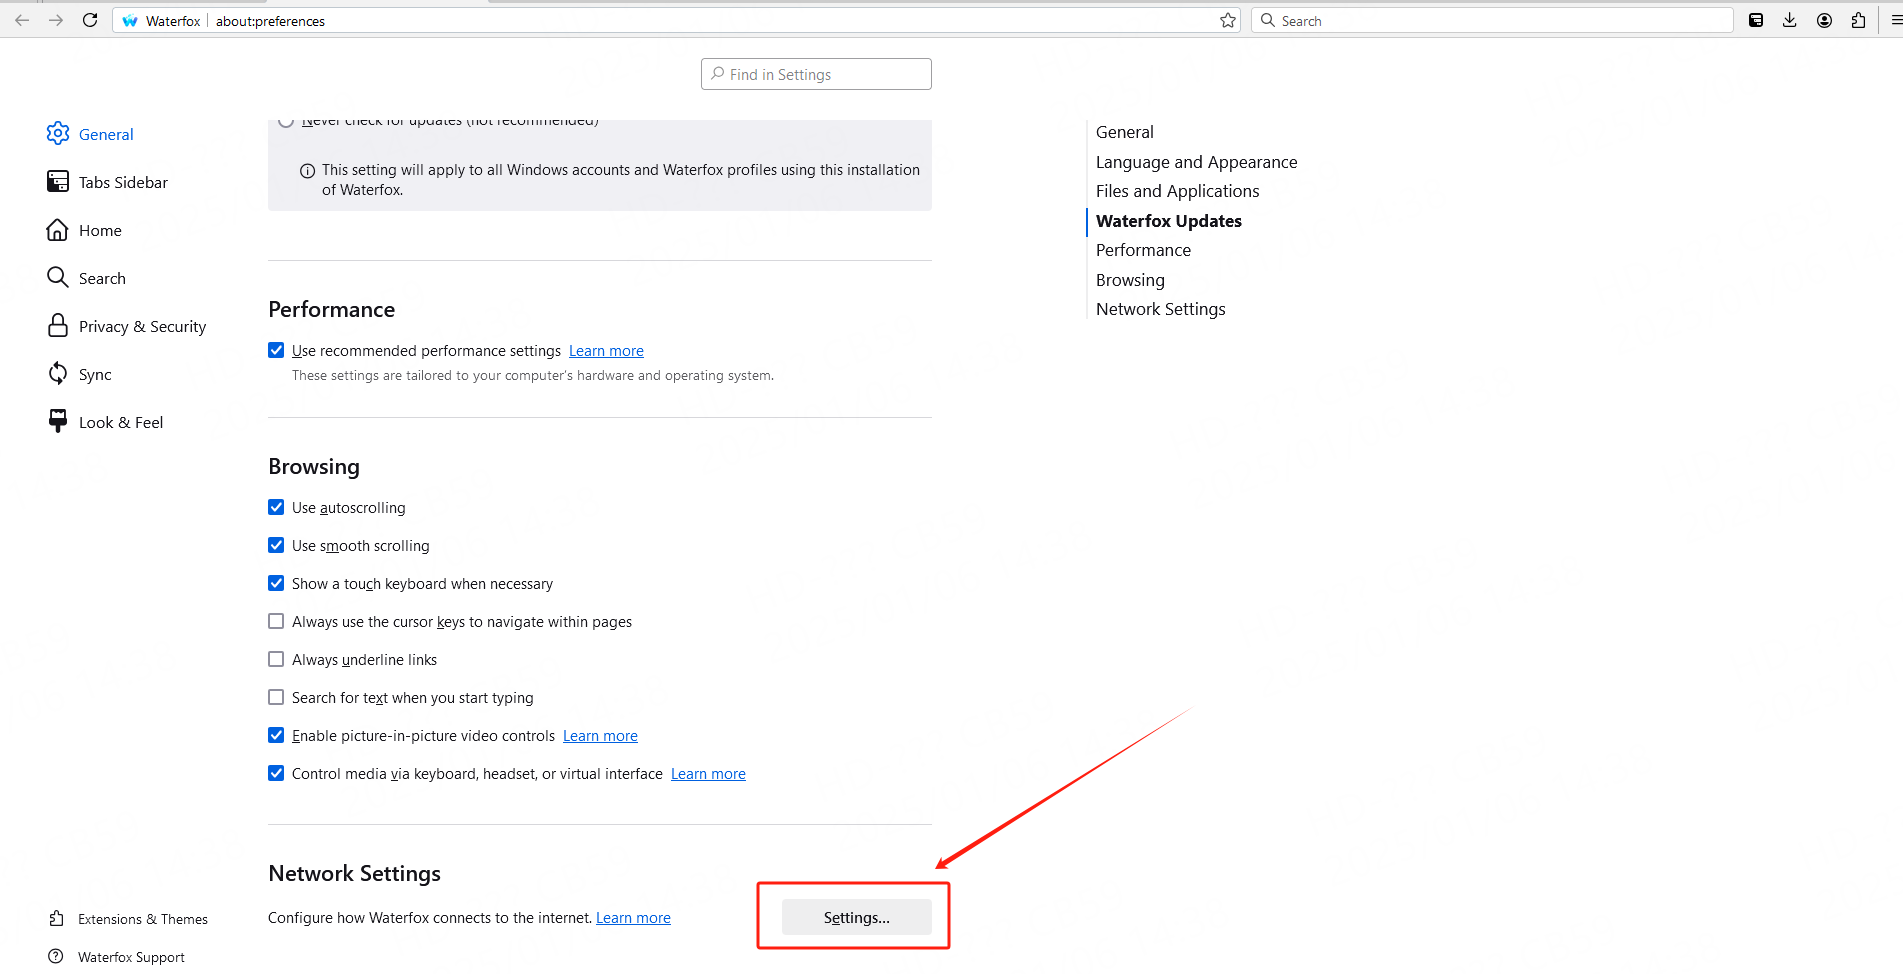Open Learn more link for Network Settings
Screen dimensions: 1903x974
click(x=633, y=918)
